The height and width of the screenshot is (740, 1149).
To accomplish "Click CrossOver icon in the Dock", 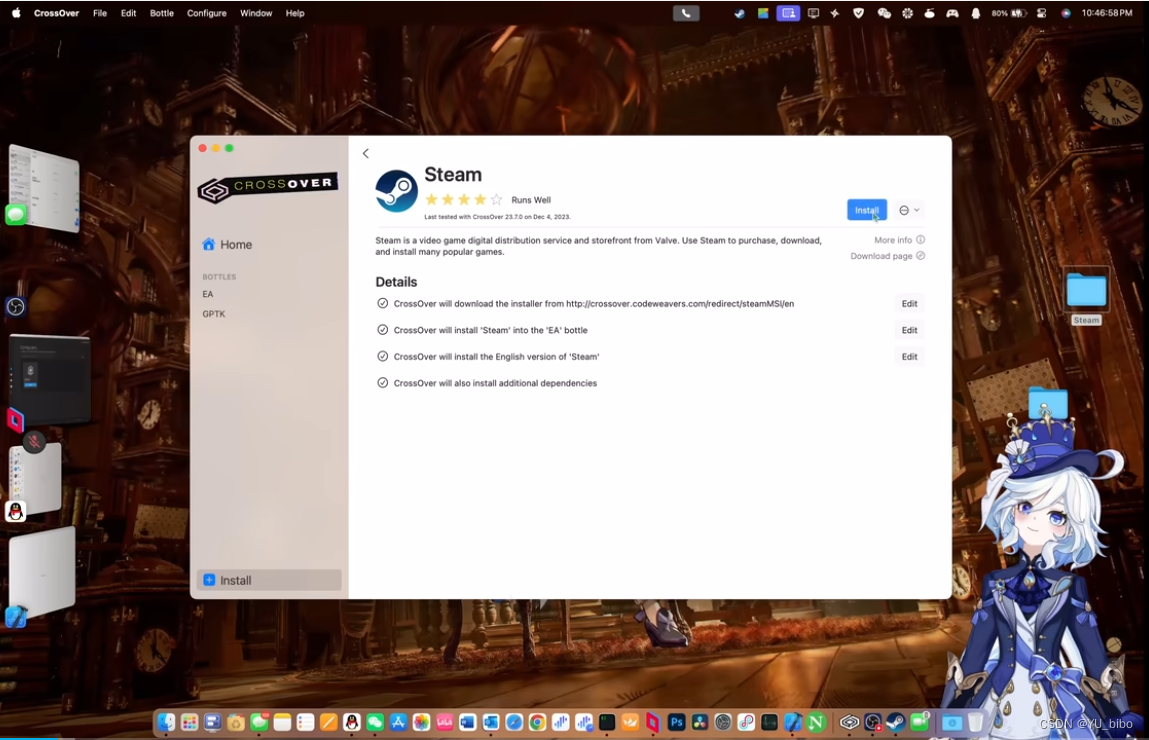I will (x=849, y=722).
